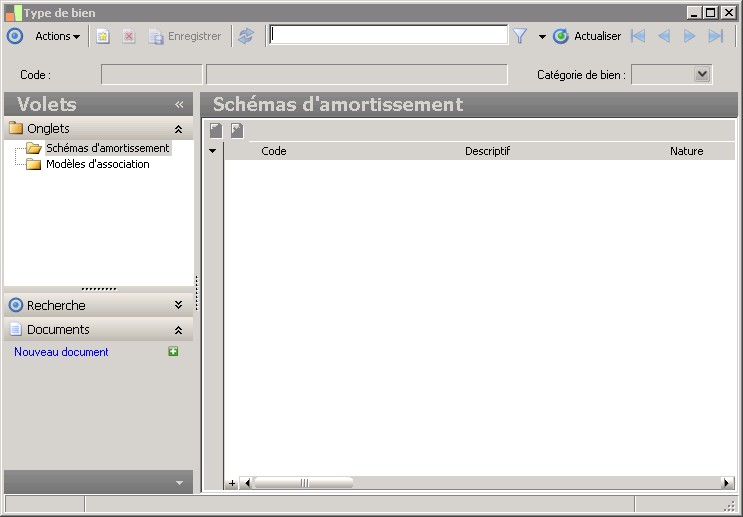Click the Nouveau document link
This screenshot has height=517, width=743.
tap(61, 352)
